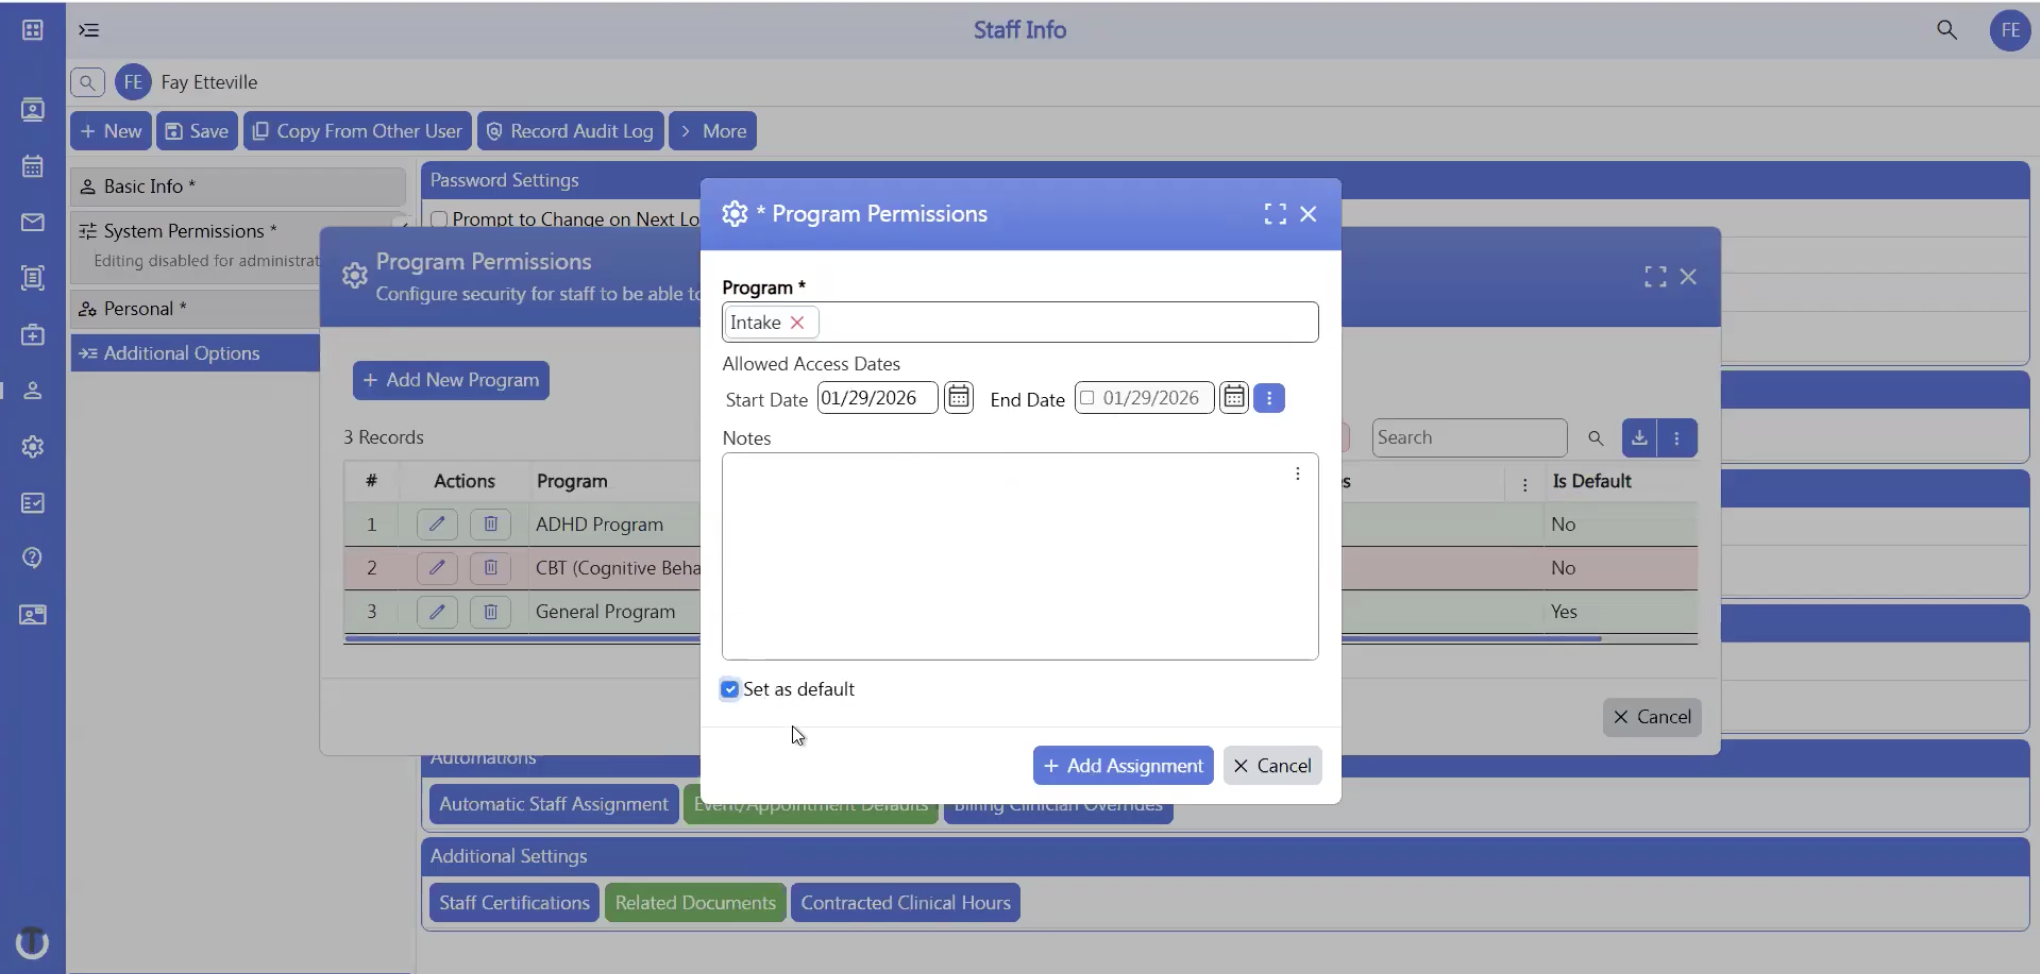Click the Copy From Other User button
The width and height of the screenshot is (2040, 974).
(x=357, y=130)
